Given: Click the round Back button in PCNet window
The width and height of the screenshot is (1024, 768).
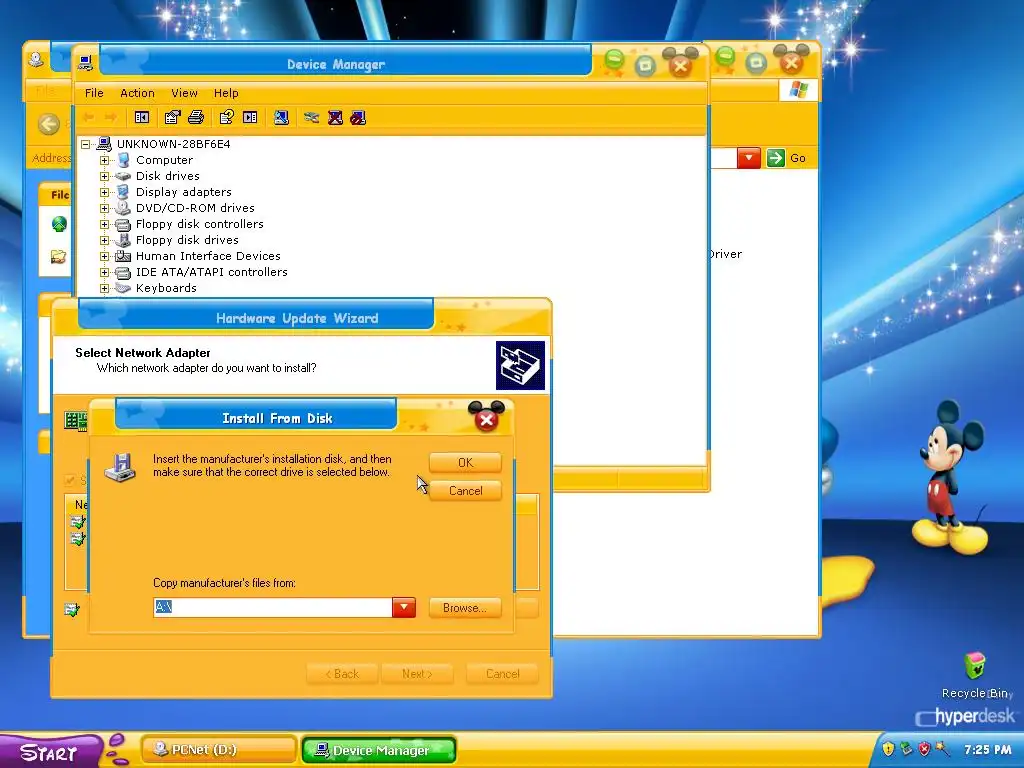Looking at the screenshot, I should [48, 124].
